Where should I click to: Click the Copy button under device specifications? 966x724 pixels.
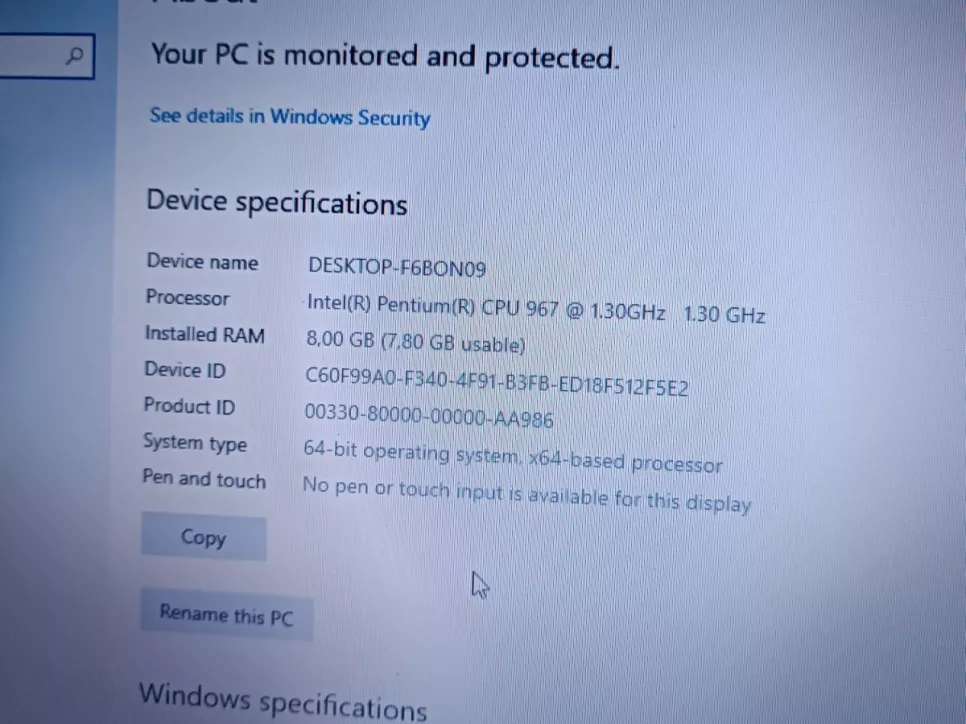[x=204, y=537]
